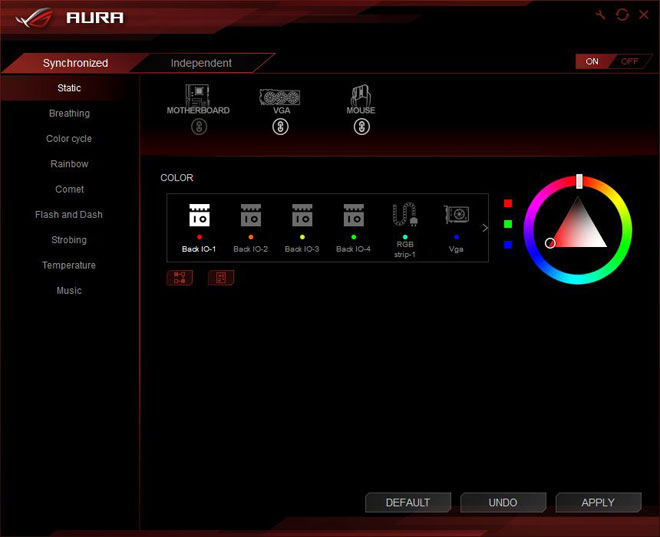Pick the green color swatch

coord(508,224)
